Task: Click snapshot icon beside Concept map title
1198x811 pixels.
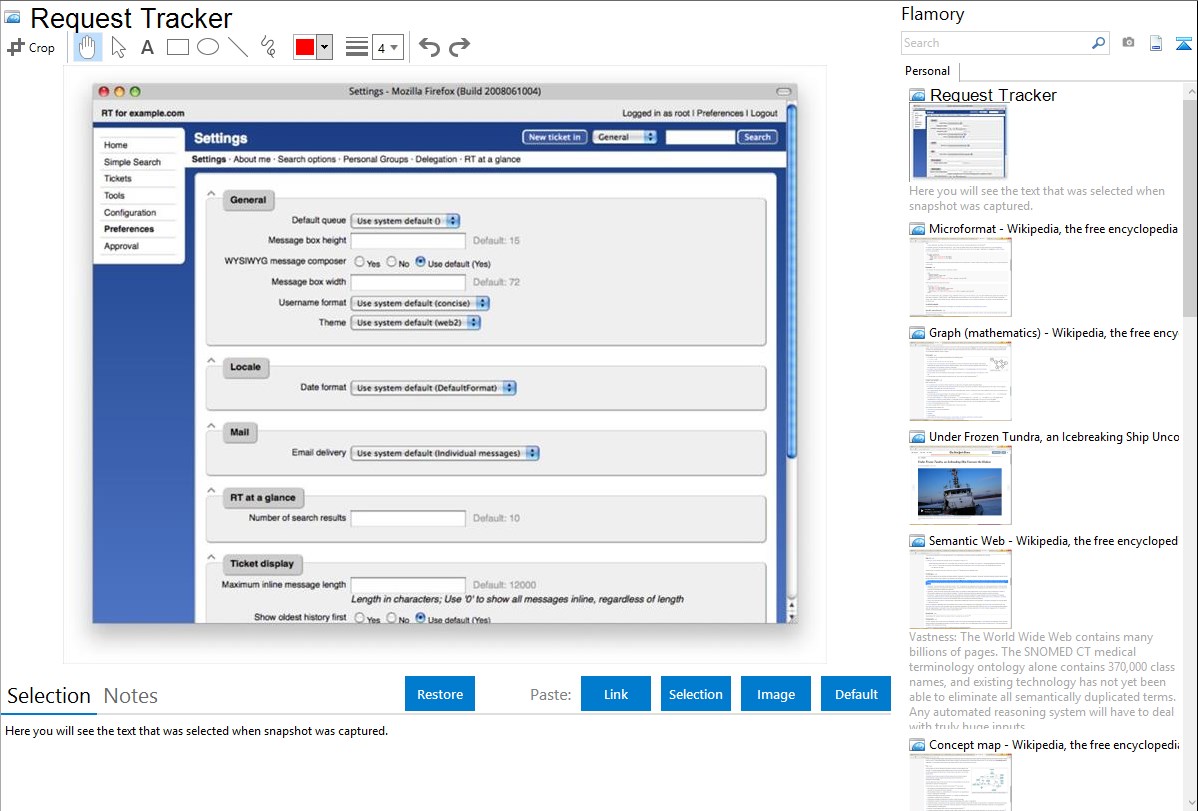Action: click(x=917, y=745)
